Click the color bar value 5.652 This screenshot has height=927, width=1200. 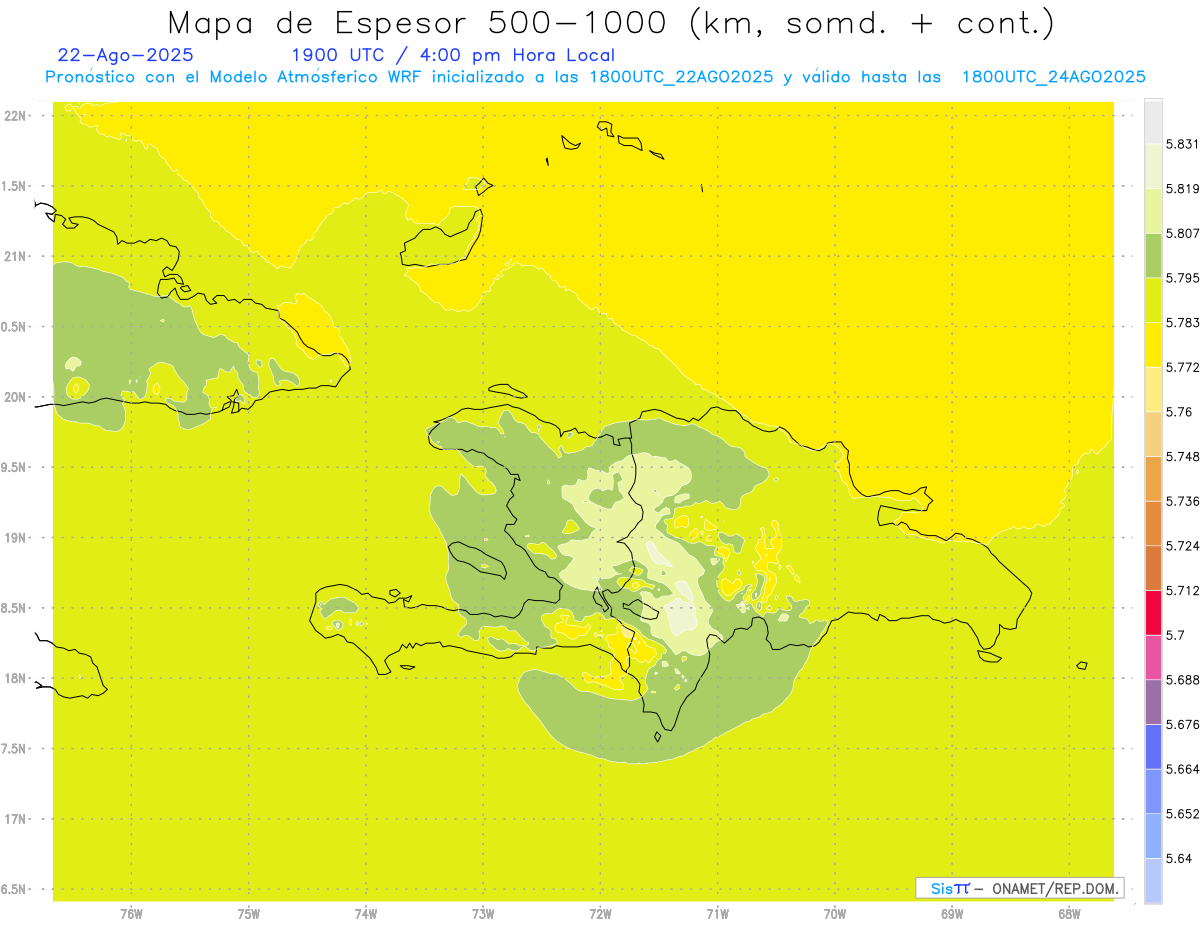point(1181,814)
